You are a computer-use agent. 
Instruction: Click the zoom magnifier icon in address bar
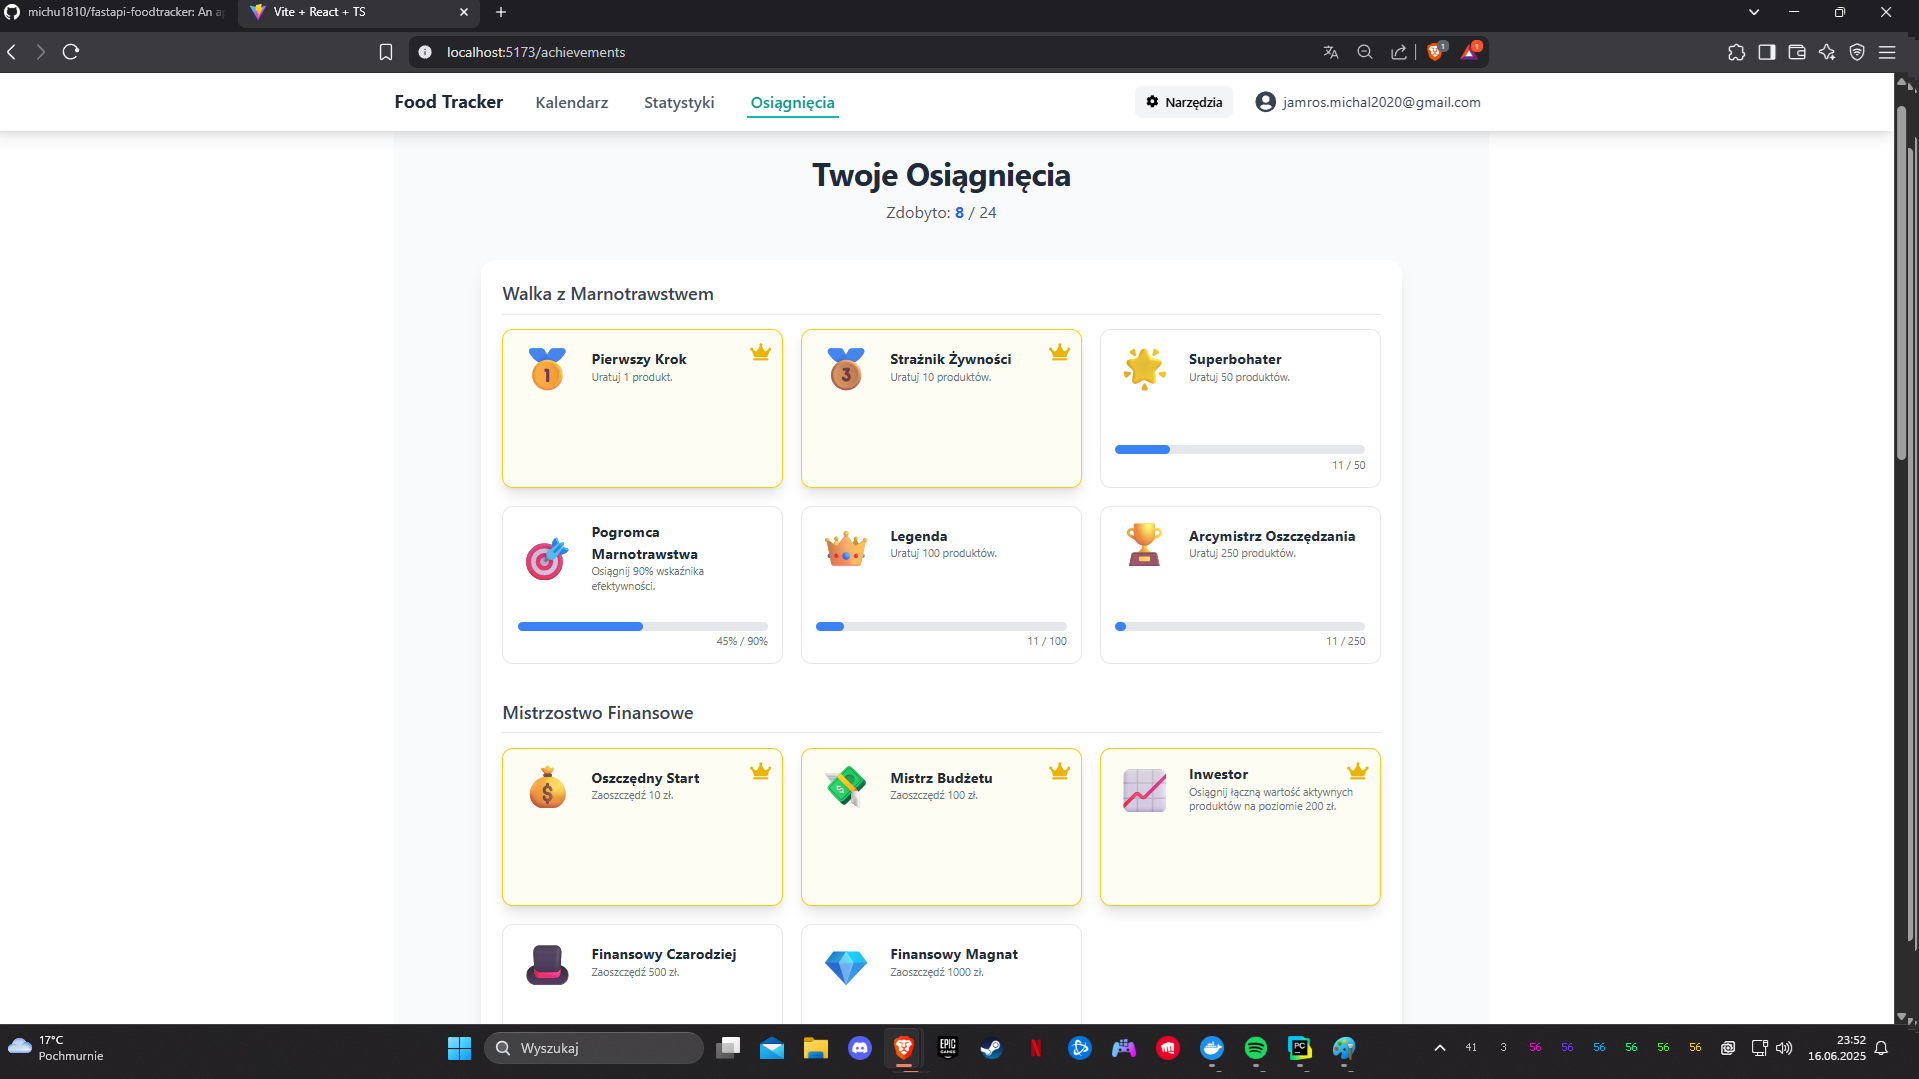tap(1365, 52)
